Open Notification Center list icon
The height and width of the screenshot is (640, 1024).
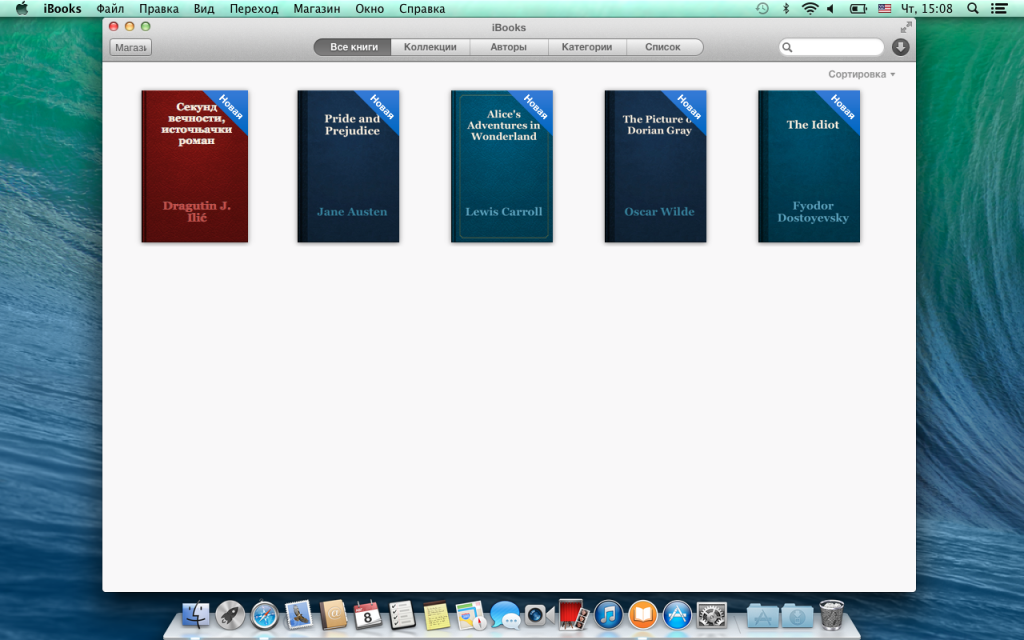(999, 8)
